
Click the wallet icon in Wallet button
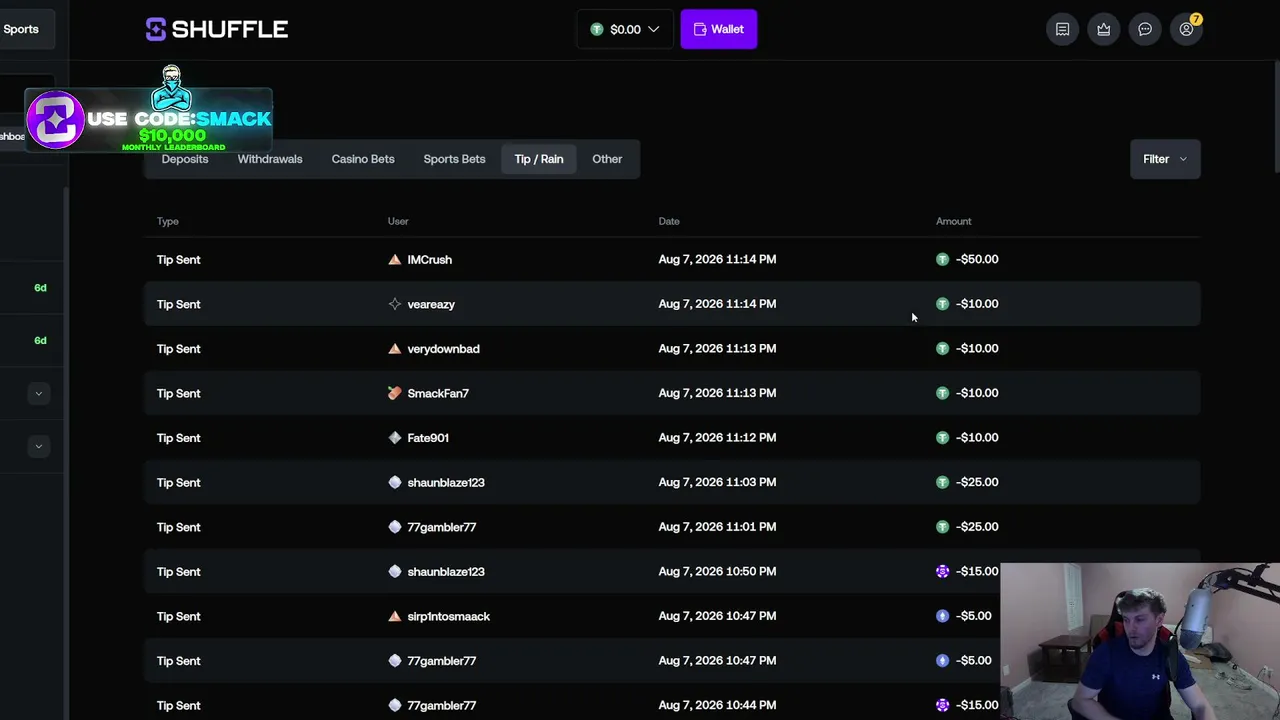pos(700,29)
